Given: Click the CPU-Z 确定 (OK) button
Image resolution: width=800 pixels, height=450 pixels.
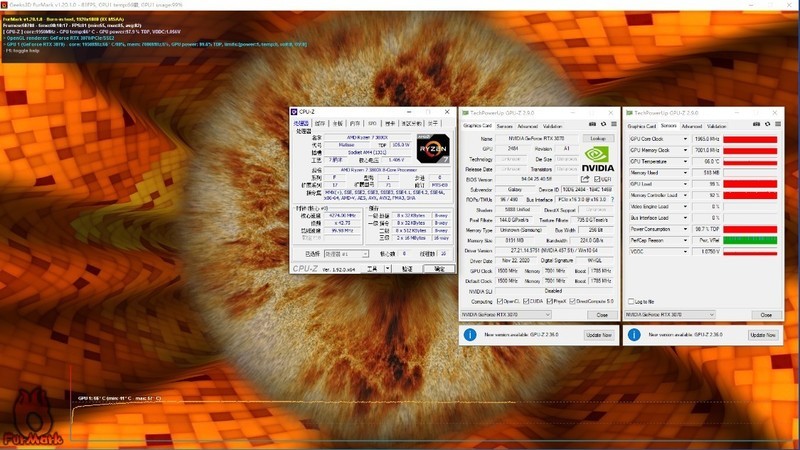Looking at the screenshot, I should [x=439, y=269].
